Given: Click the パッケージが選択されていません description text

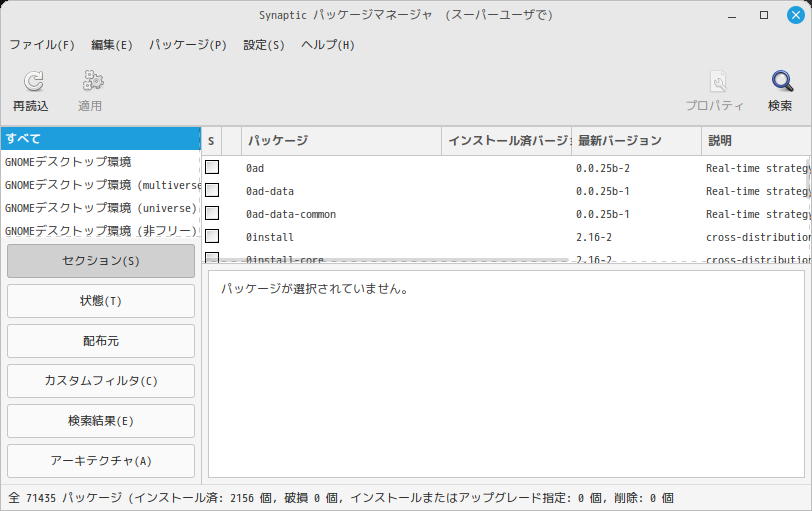Looking at the screenshot, I should tap(315, 289).
